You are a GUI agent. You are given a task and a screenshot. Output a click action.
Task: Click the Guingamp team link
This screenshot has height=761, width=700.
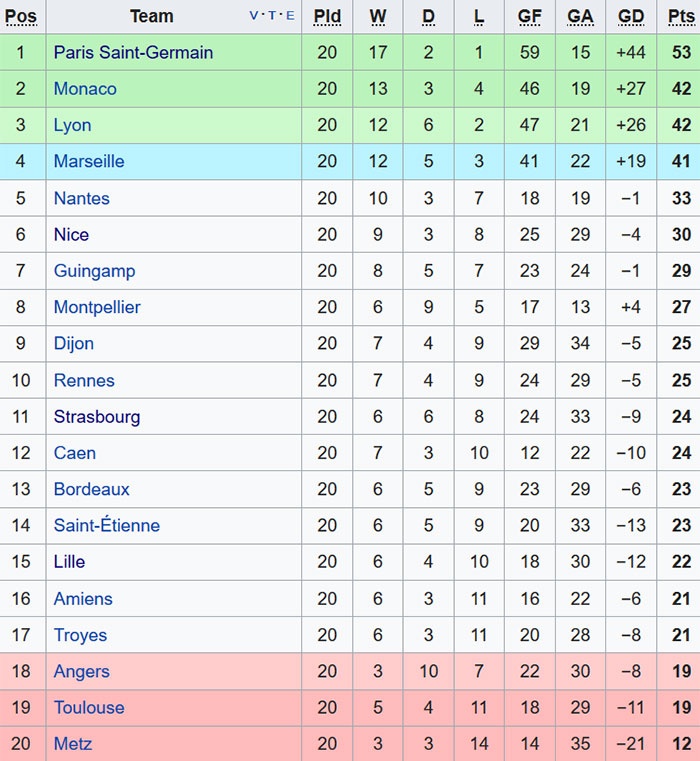tap(94, 271)
